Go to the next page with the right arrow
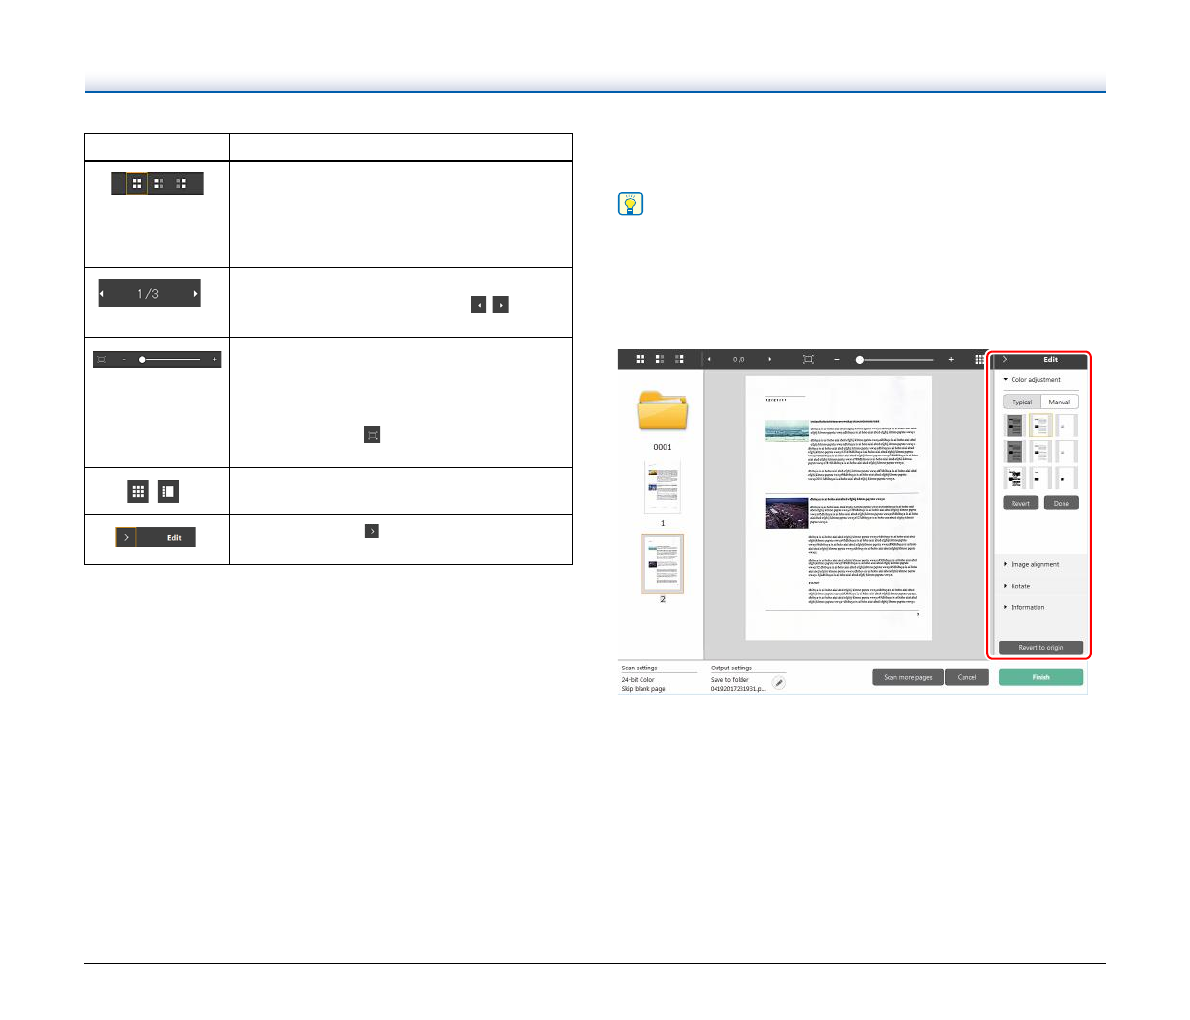 pos(769,359)
